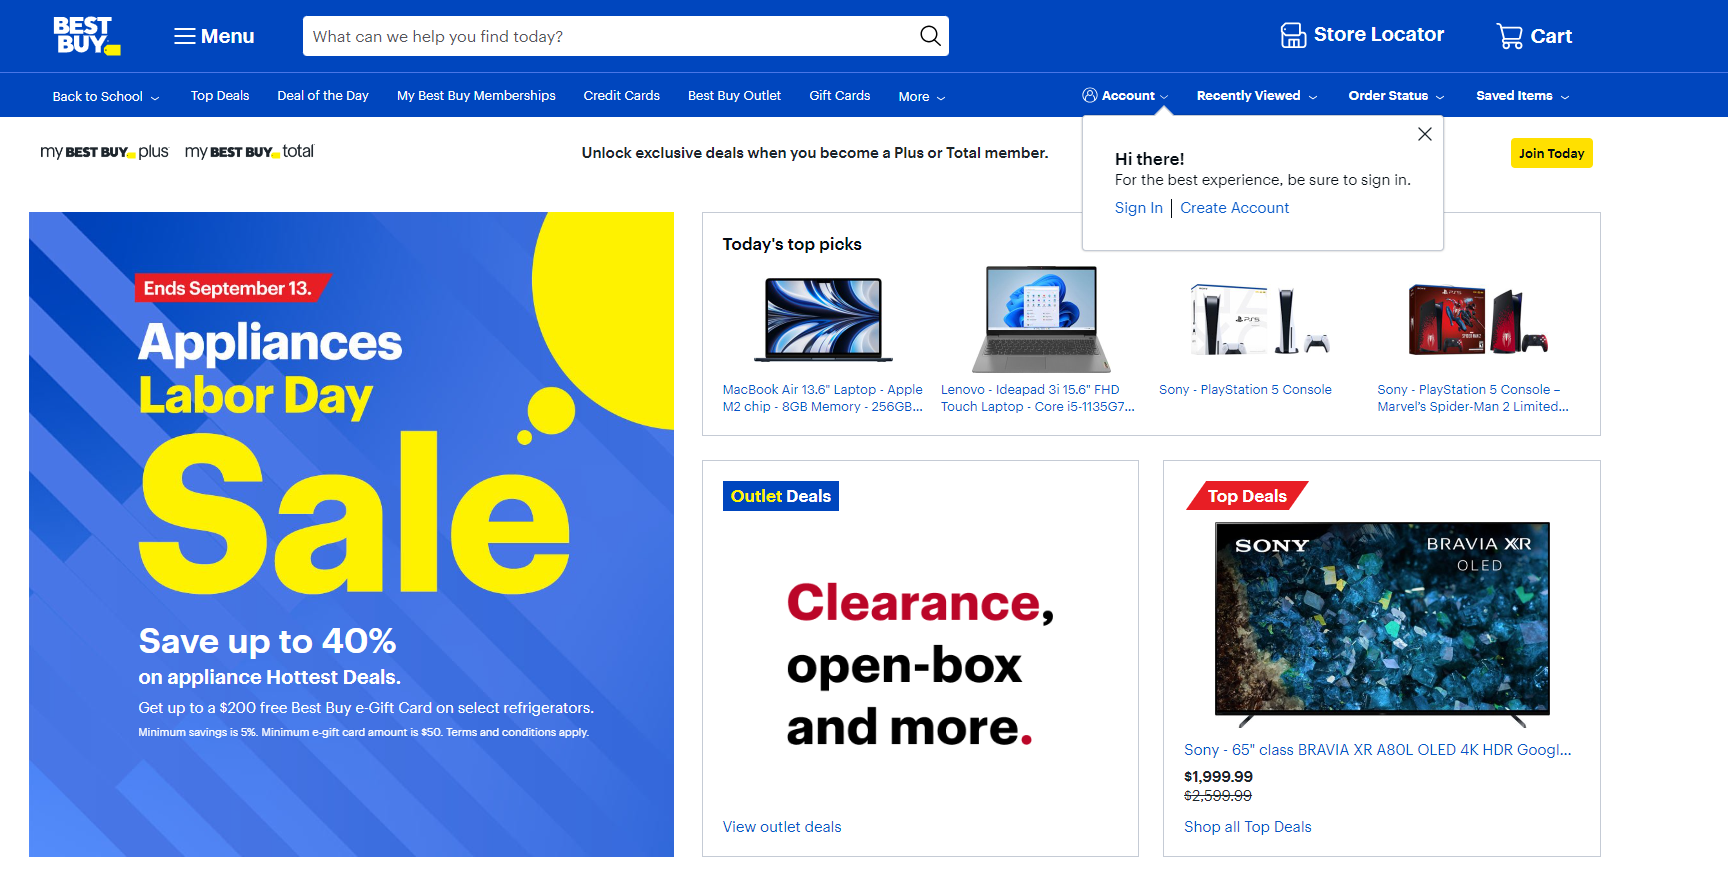Click the My Best Buy Plus logo
Image resolution: width=1728 pixels, height=872 pixels.
104,152
